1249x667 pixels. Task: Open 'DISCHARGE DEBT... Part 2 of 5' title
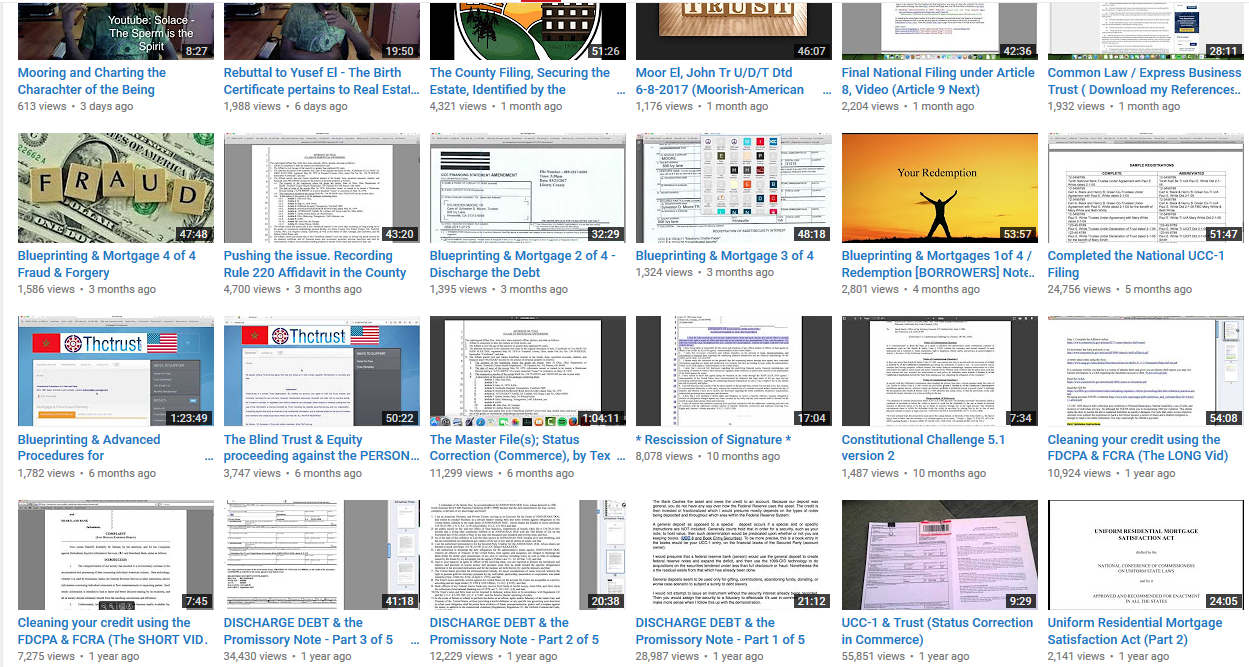(x=515, y=630)
